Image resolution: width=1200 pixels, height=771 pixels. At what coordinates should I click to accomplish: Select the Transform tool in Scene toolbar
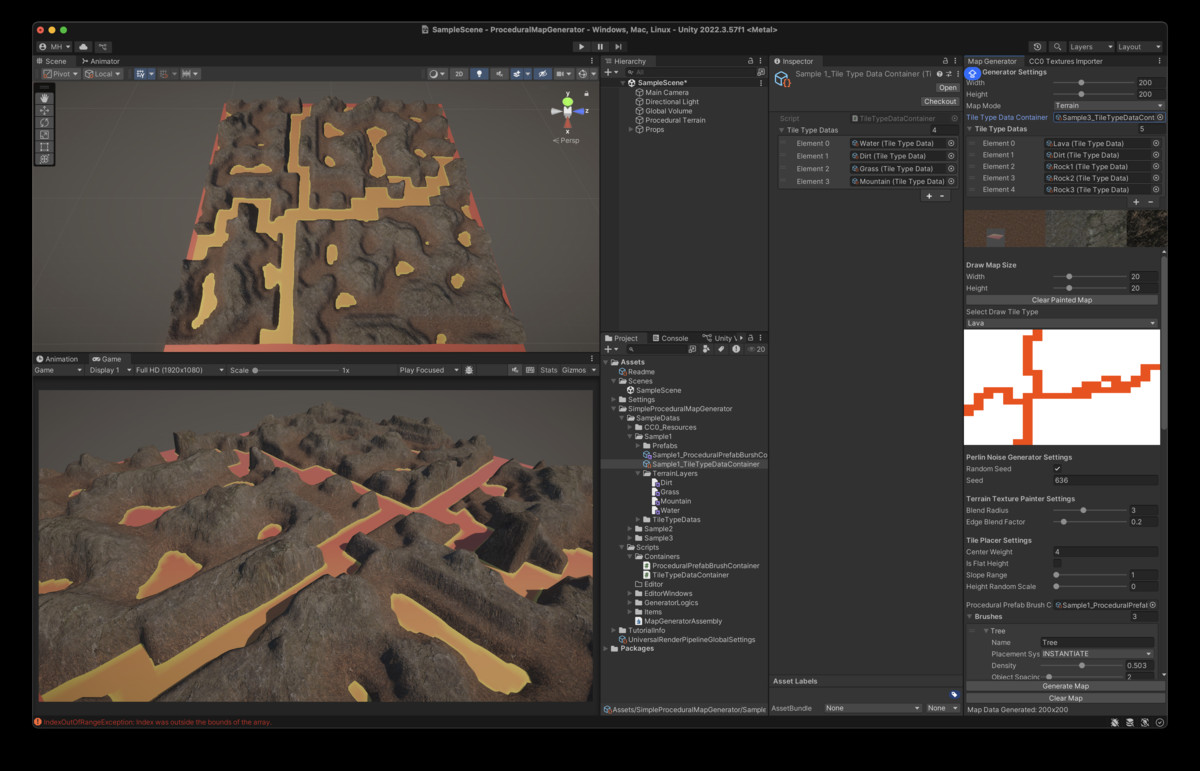click(x=44, y=158)
